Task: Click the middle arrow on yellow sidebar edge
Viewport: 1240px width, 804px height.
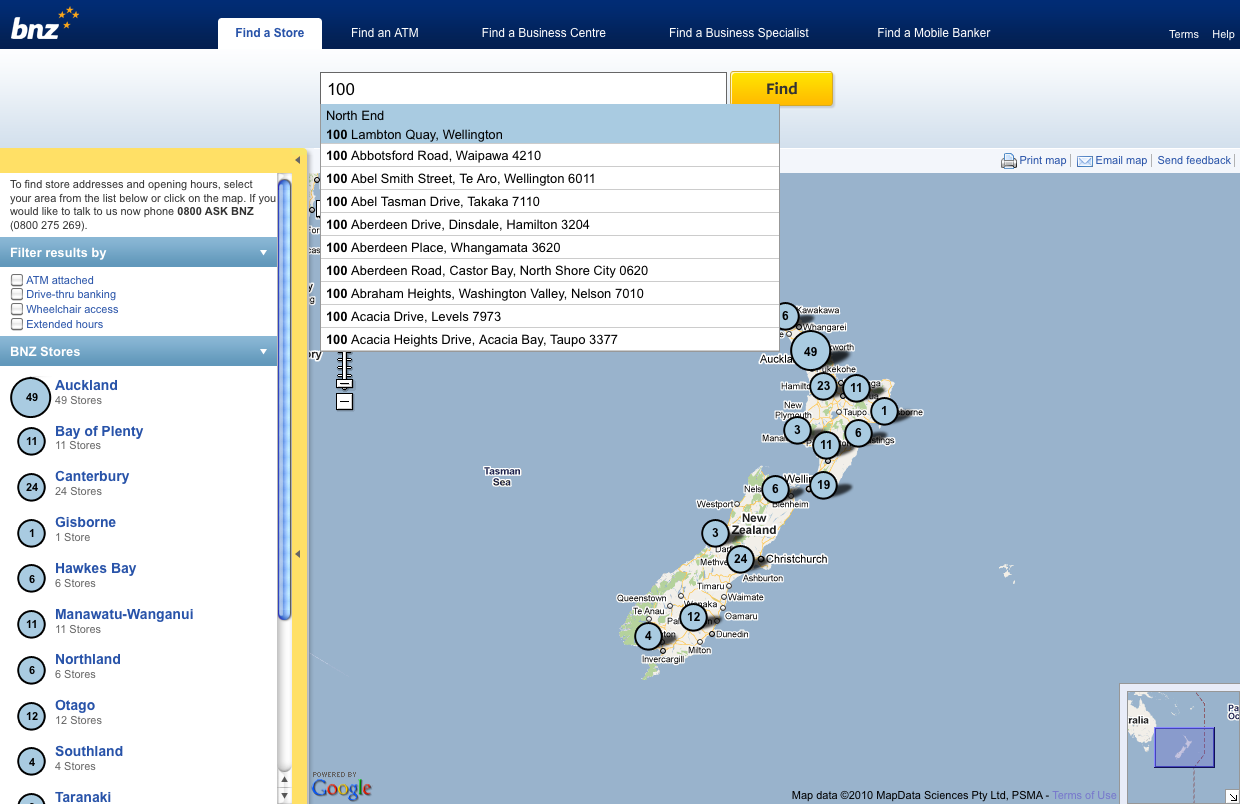Action: (x=297, y=553)
